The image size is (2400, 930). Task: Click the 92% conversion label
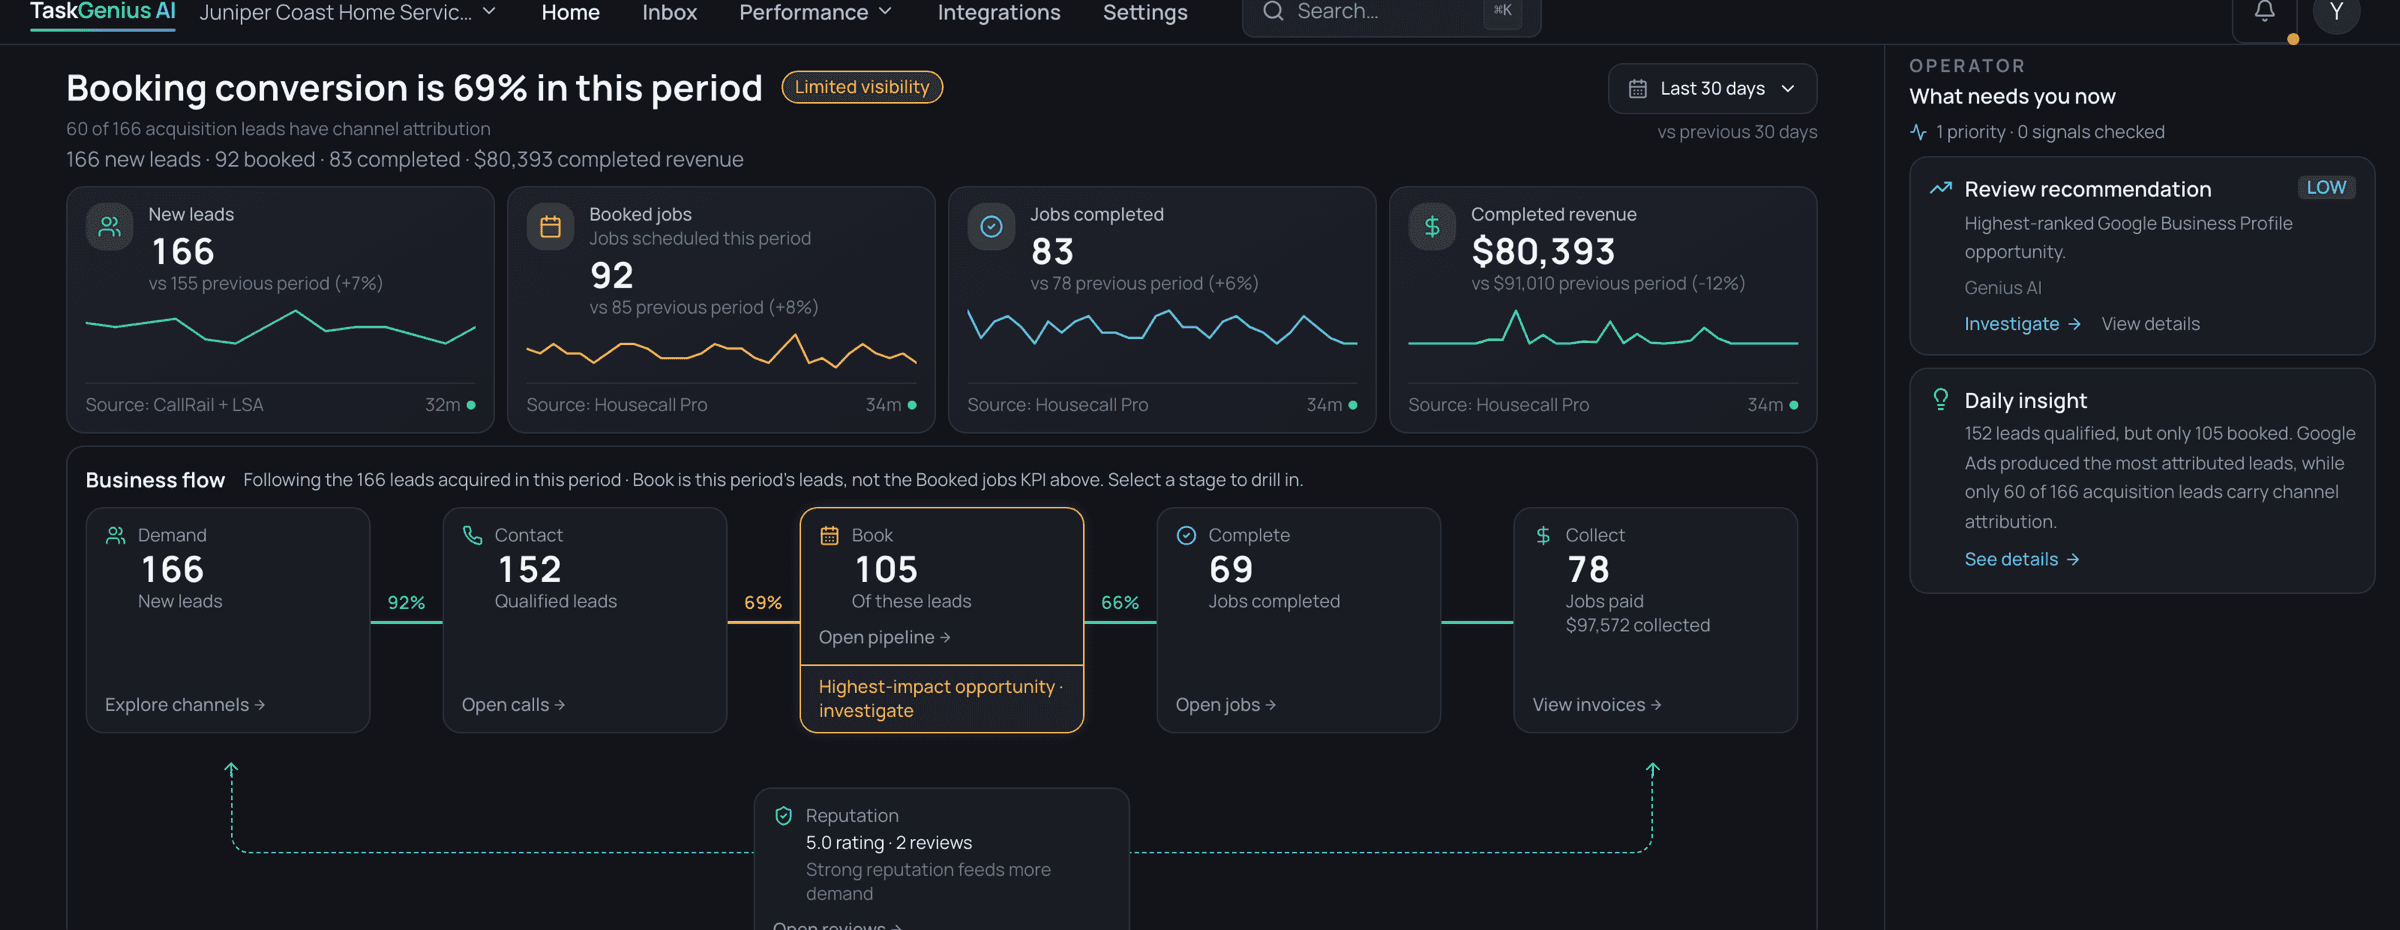(406, 602)
